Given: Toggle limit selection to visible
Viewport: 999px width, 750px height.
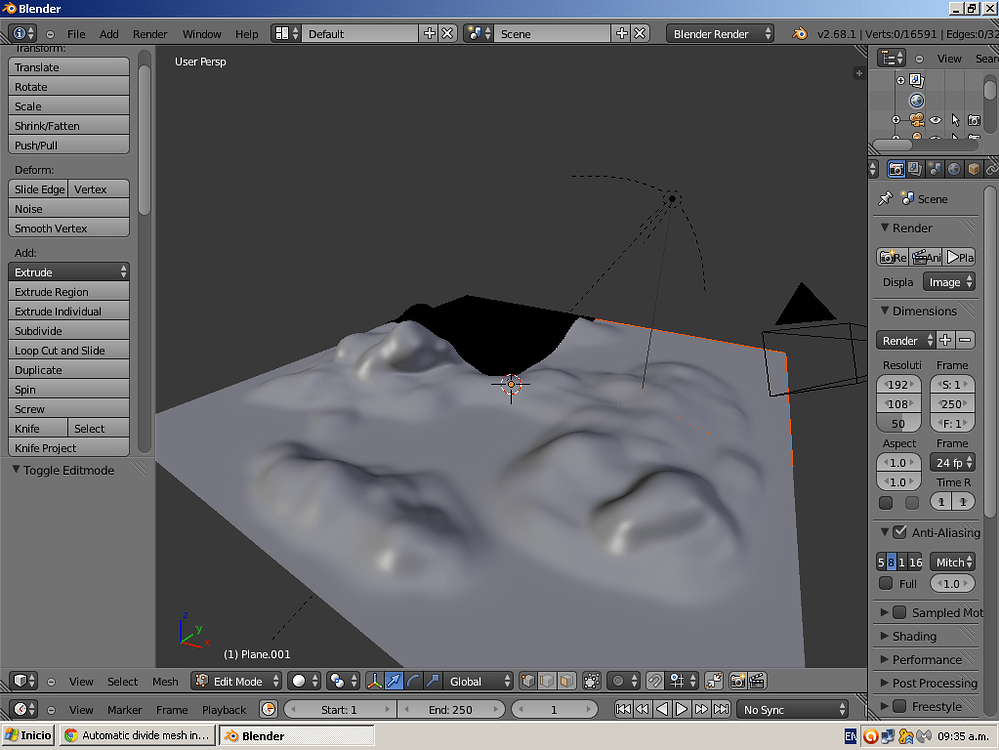Looking at the screenshot, I should (591, 681).
